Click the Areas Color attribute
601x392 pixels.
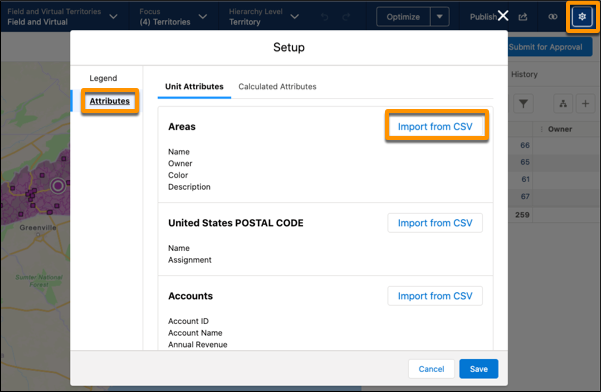coord(178,175)
